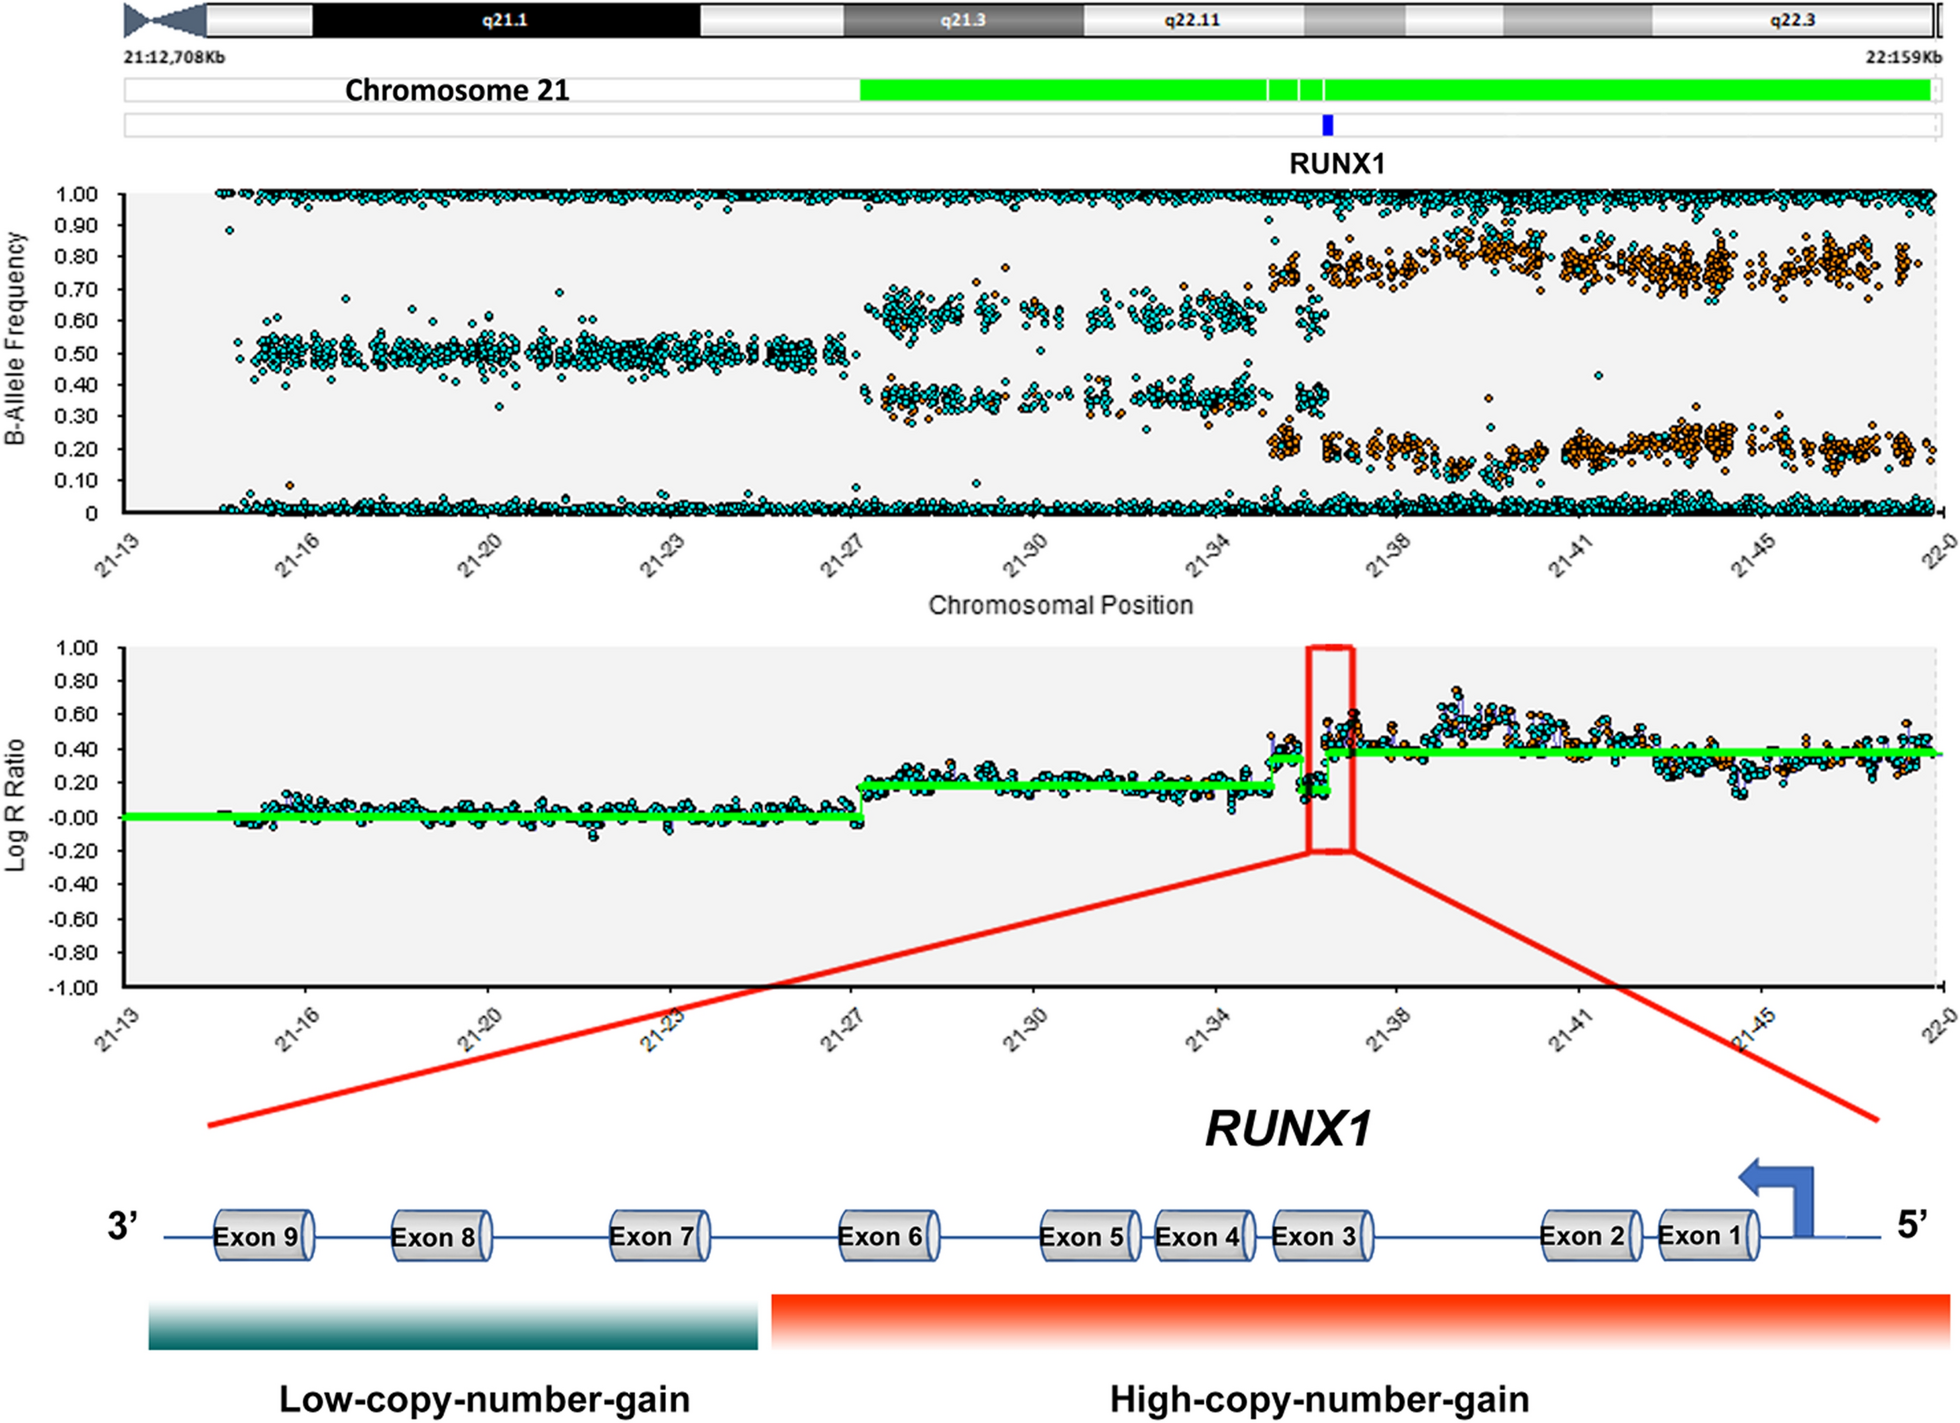Click the 21:12,708Kb start coordinate
This screenshot has height=1423, width=1960.
tap(174, 57)
